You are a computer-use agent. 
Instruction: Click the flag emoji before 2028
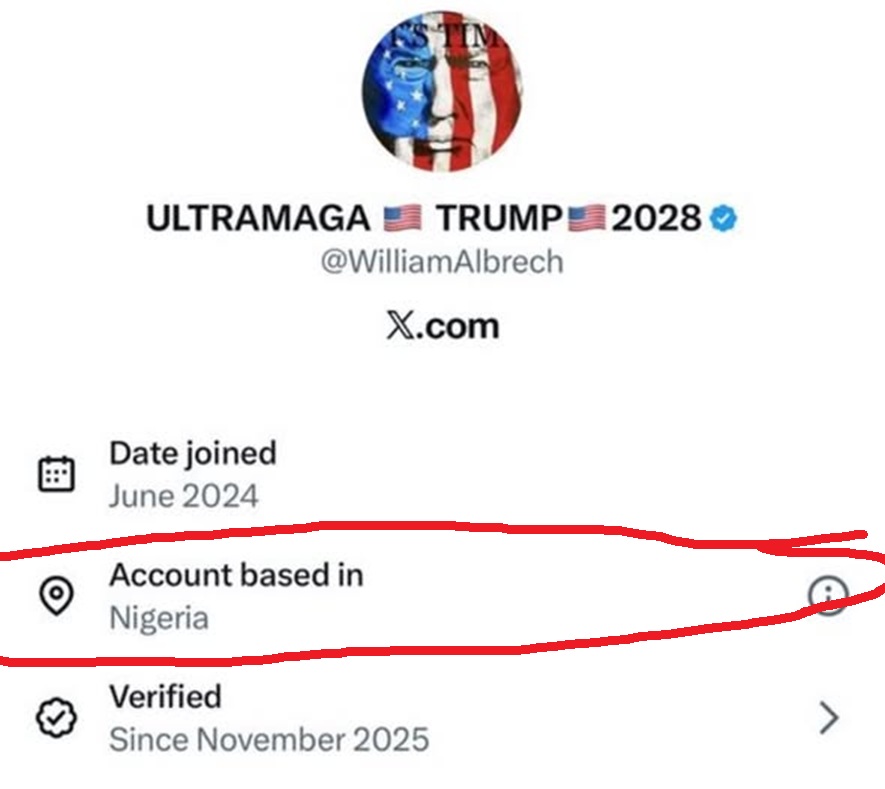587,218
